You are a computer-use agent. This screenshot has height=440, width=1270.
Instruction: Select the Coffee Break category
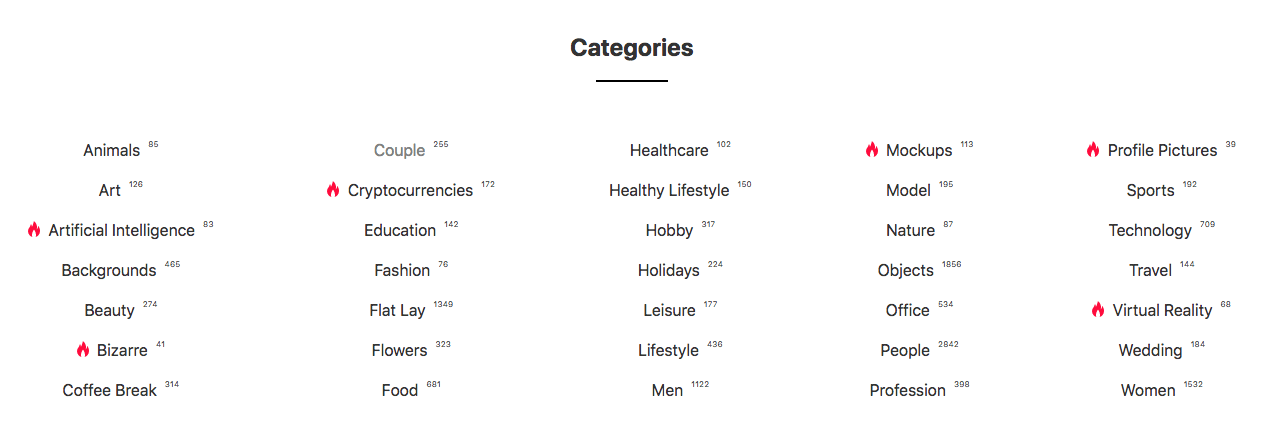[x=109, y=391]
